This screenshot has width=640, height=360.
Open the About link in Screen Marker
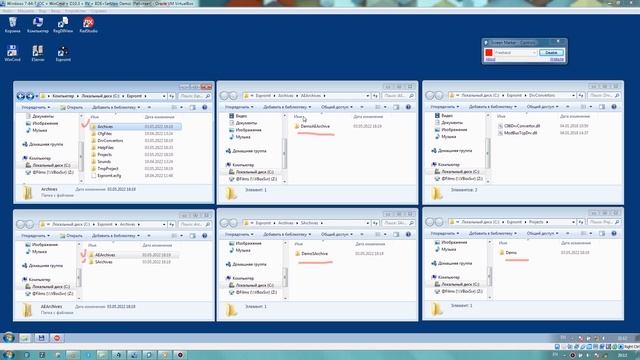pos(490,60)
